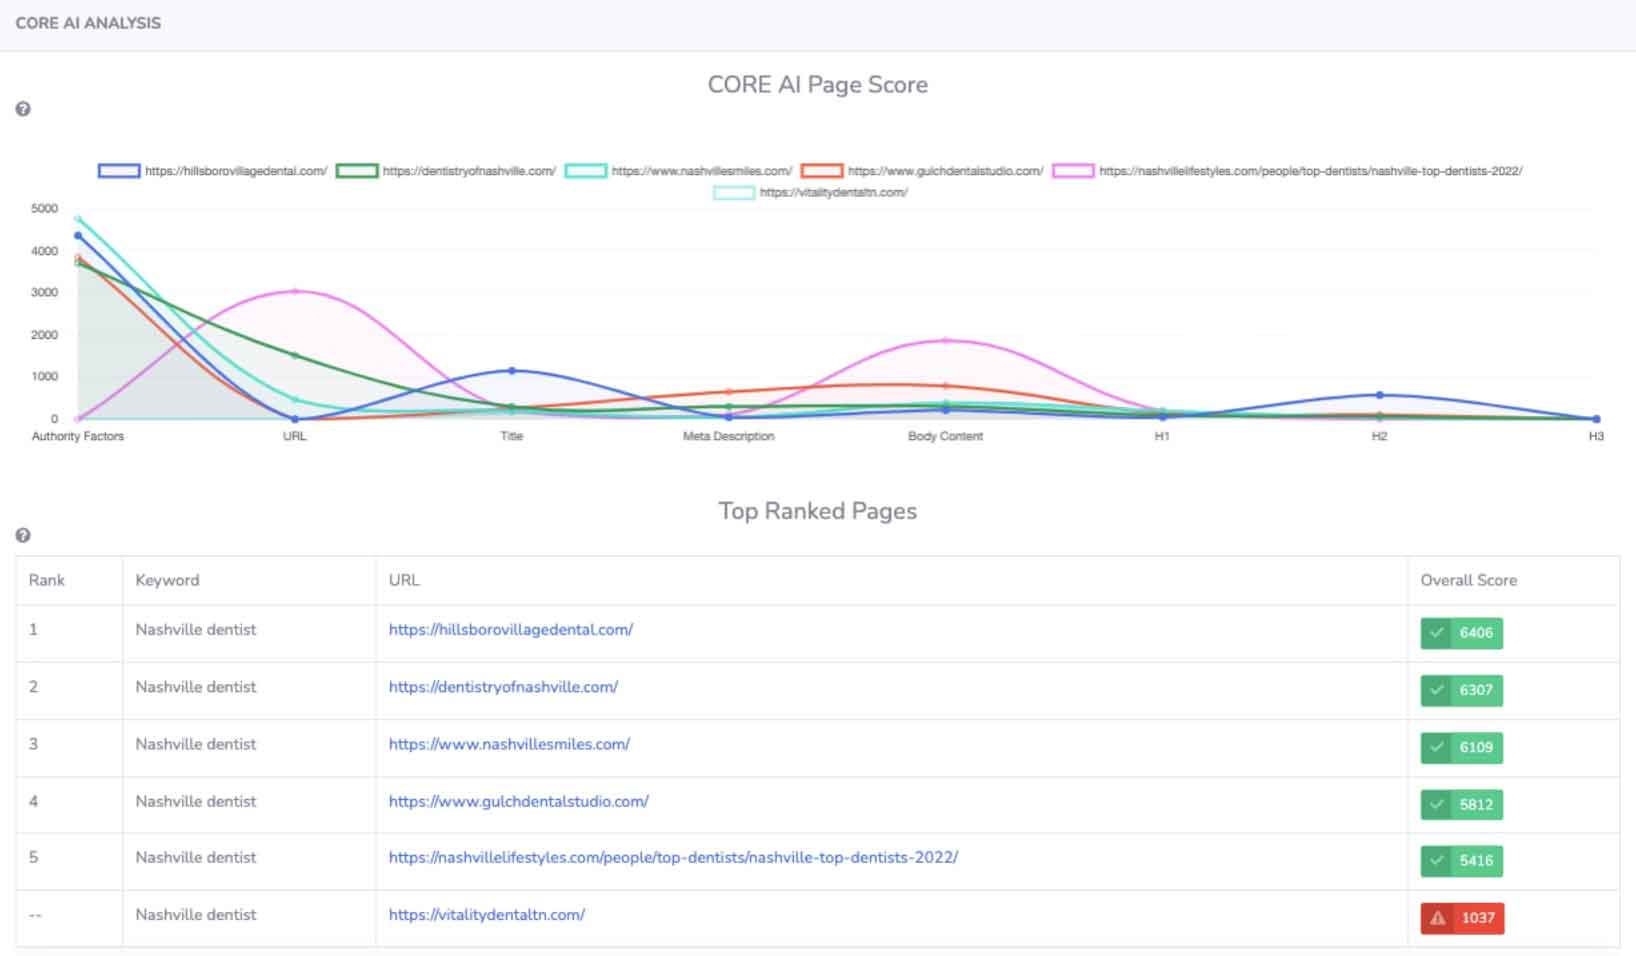The width and height of the screenshot is (1636, 956).
Task: Toggle nashvillesmiles.com teal legend swatch
Action: coord(585,171)
